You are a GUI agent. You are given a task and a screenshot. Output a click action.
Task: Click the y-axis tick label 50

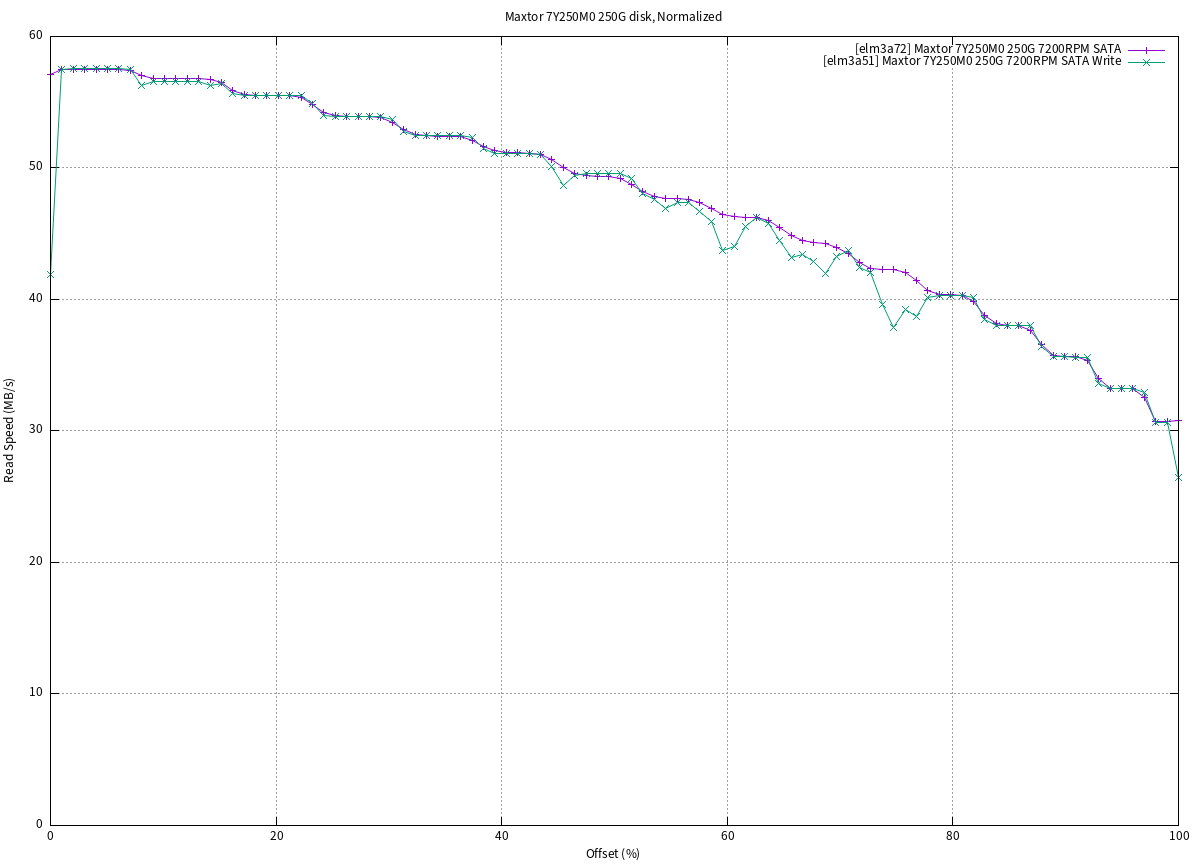36,167
